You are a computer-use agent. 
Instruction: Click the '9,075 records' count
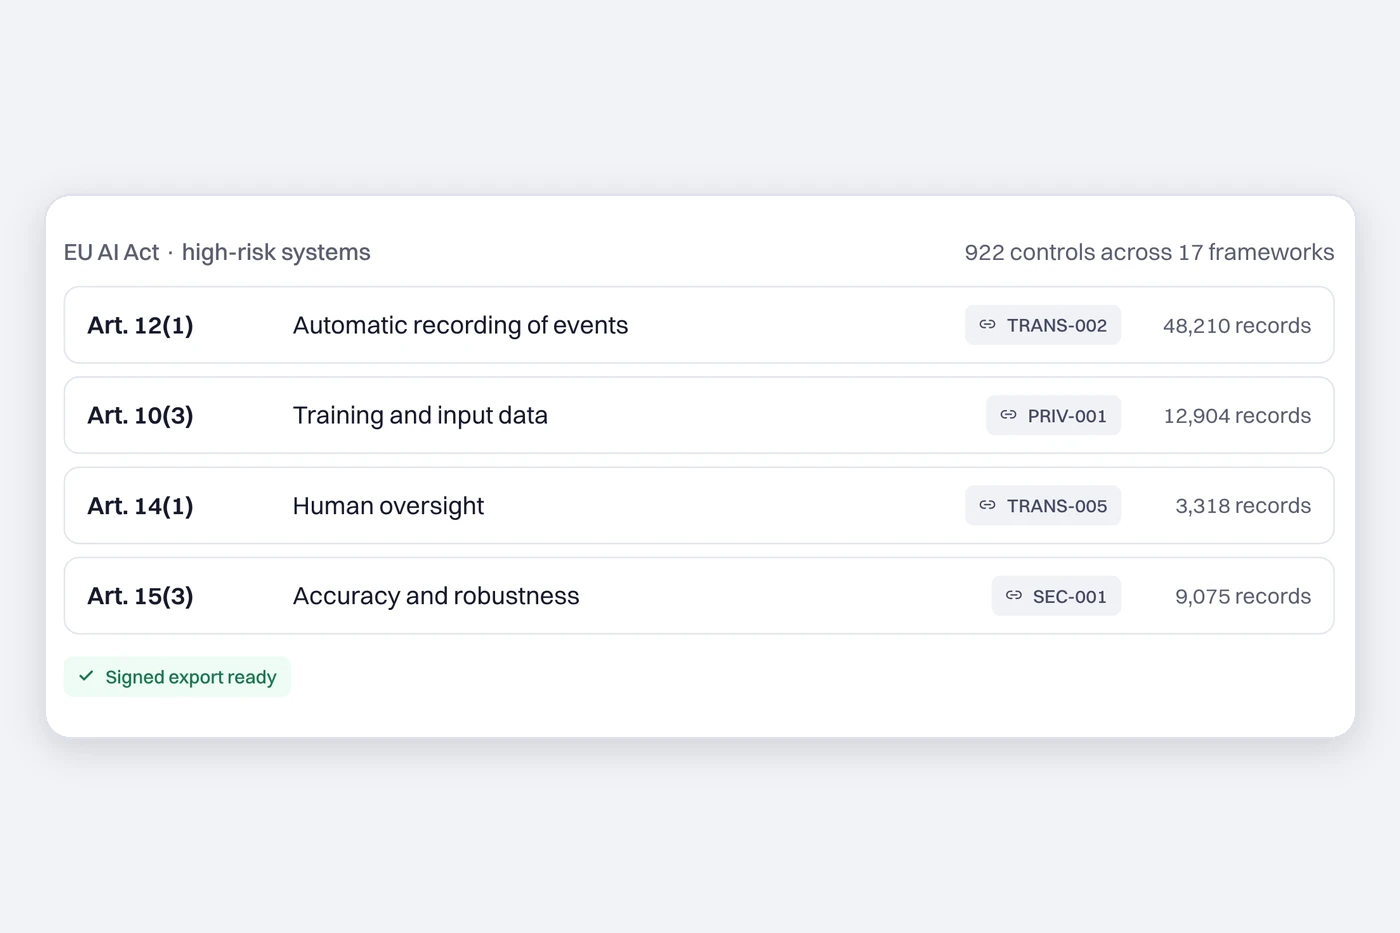pos(1243,596)
